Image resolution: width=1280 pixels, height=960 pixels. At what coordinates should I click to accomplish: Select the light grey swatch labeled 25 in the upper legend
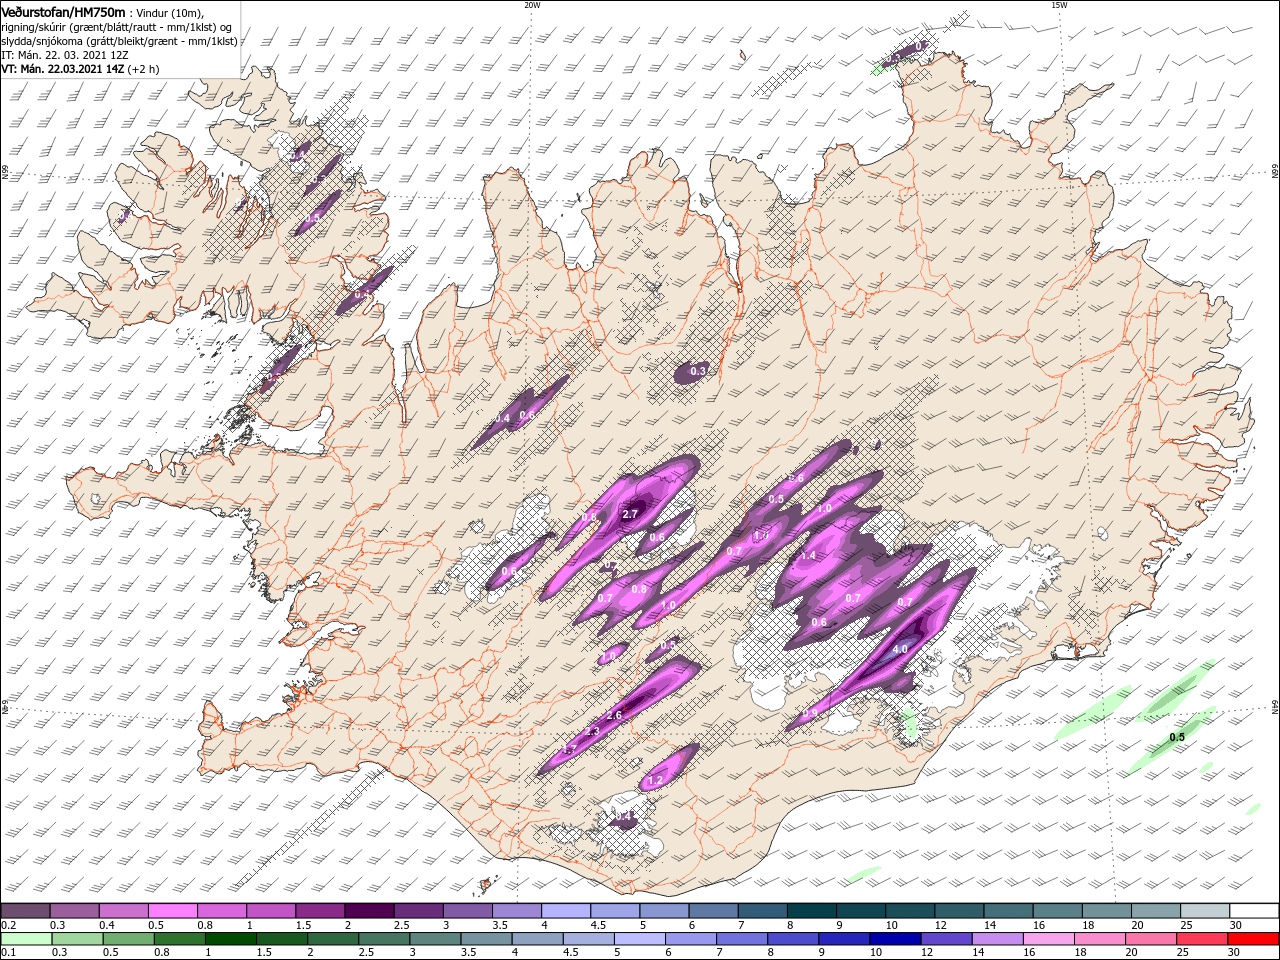click(1204, 911)
